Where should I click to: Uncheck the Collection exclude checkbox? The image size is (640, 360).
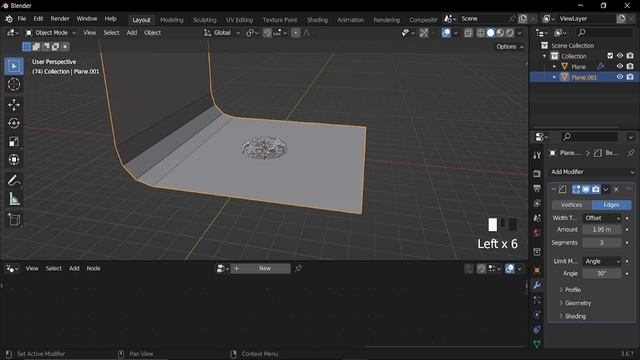click(610, 56)
